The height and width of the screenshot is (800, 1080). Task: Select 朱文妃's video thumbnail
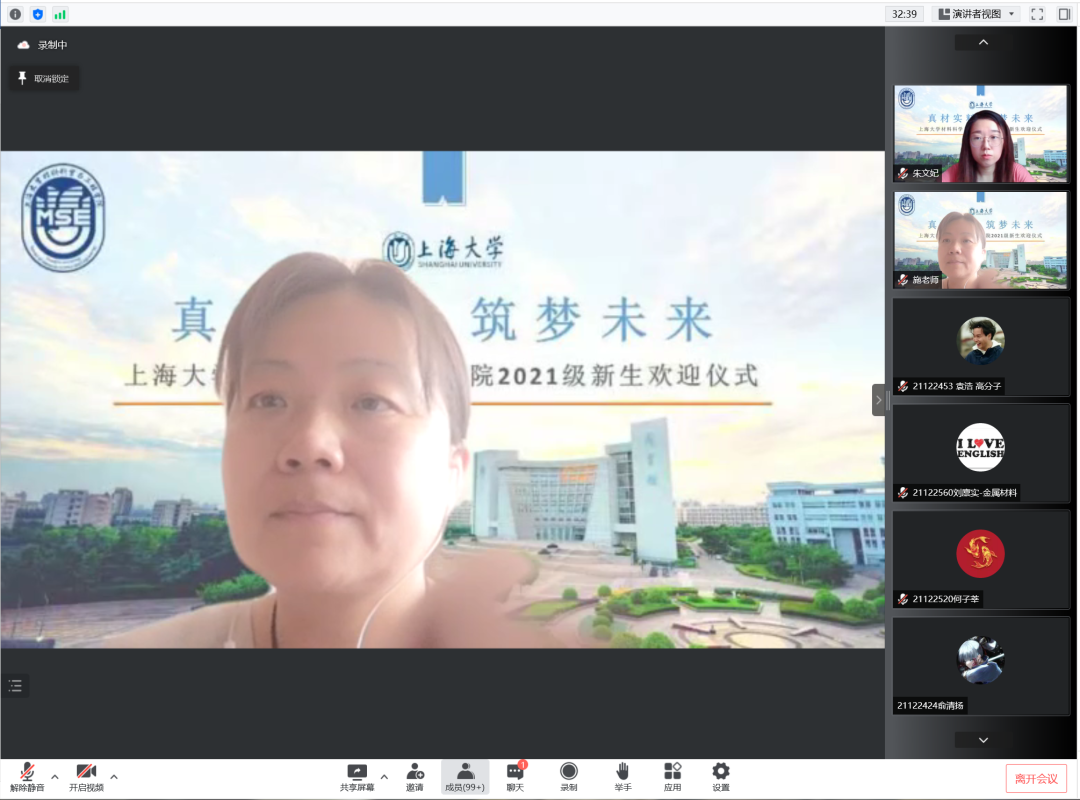point(981,134)
